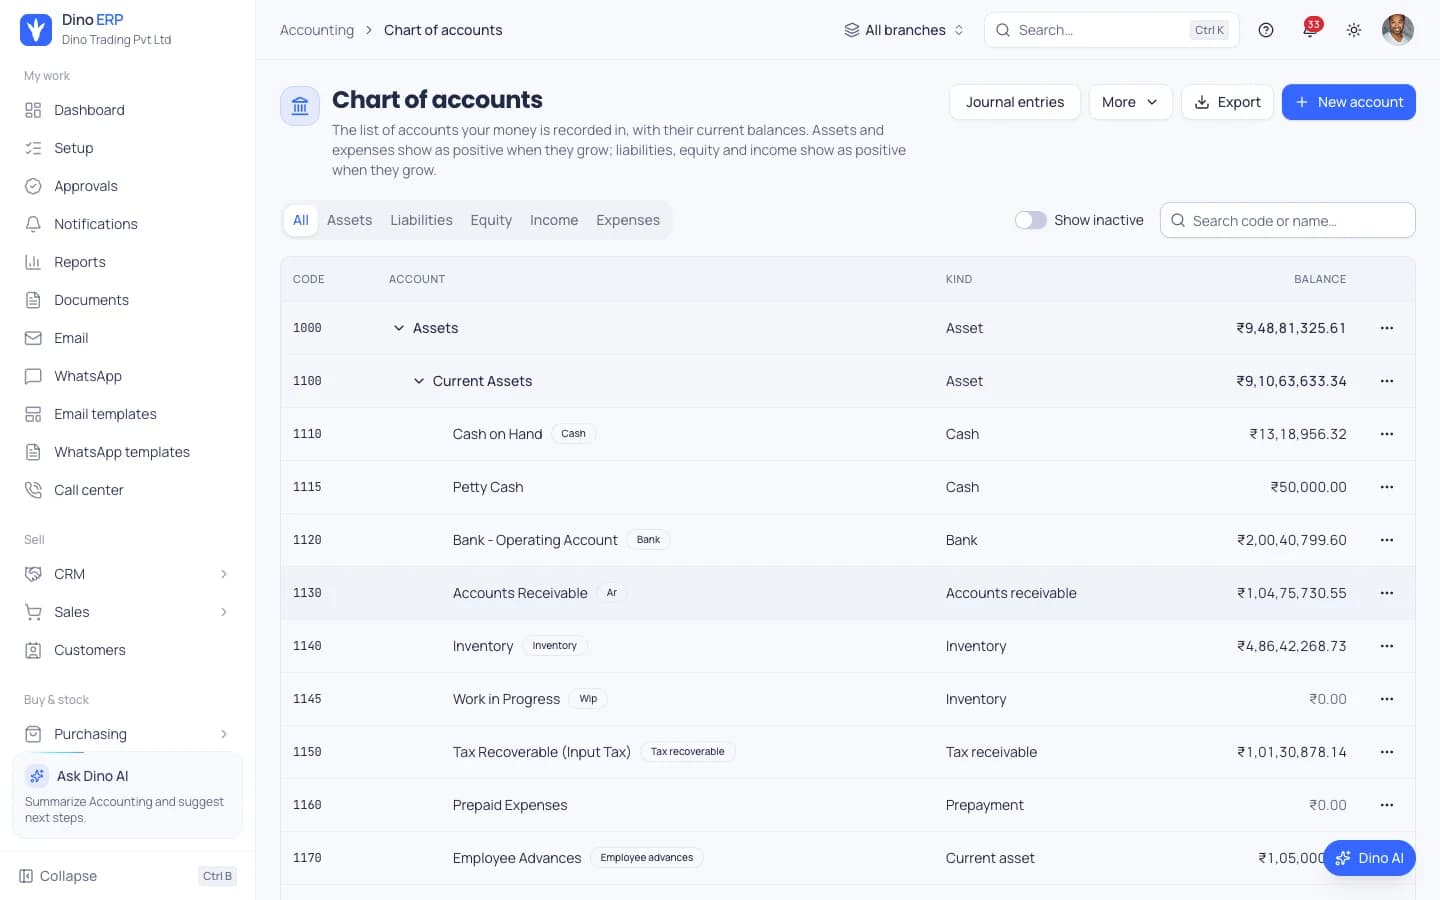Show the Expenses tab
Screen dimensions: 1440x900
[628, 220]
